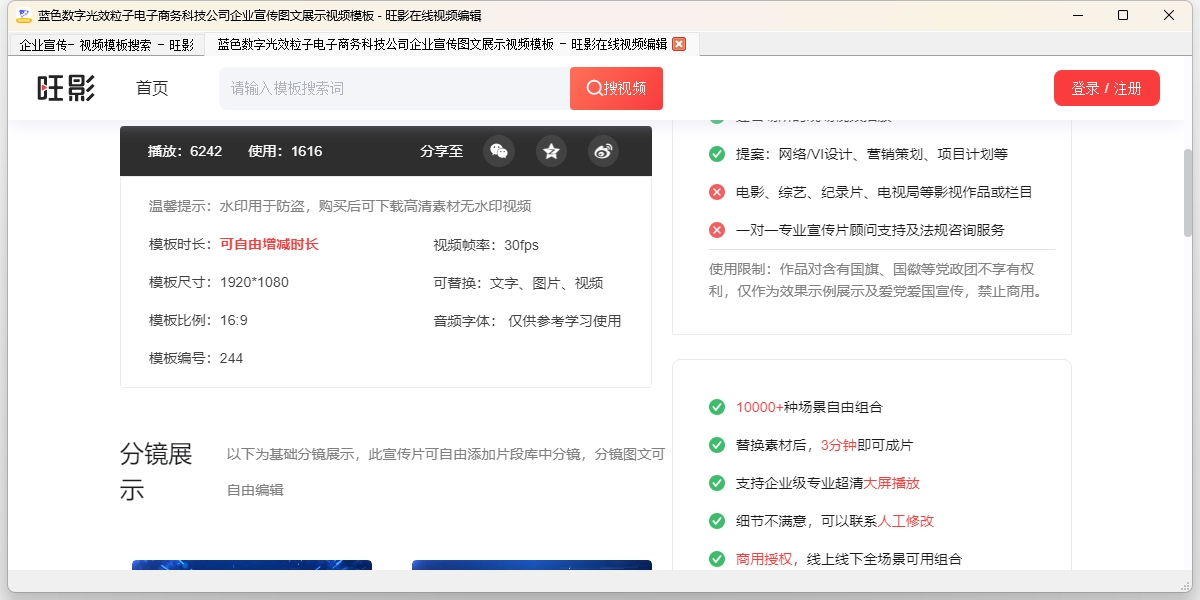Click 温馨提示 watermark notice text
Screen dimensions: 1200x600
[340, 207]
